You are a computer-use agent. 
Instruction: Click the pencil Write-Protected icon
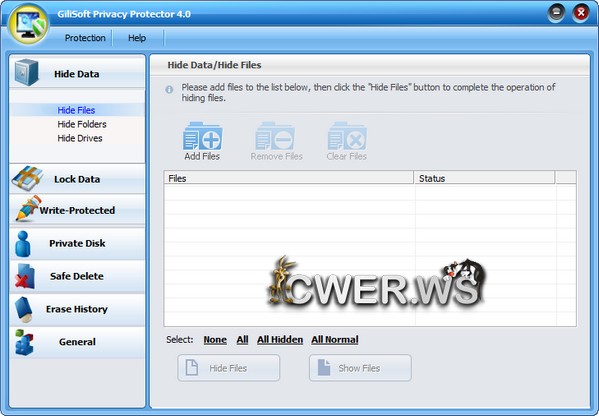[x=28, y=209]
